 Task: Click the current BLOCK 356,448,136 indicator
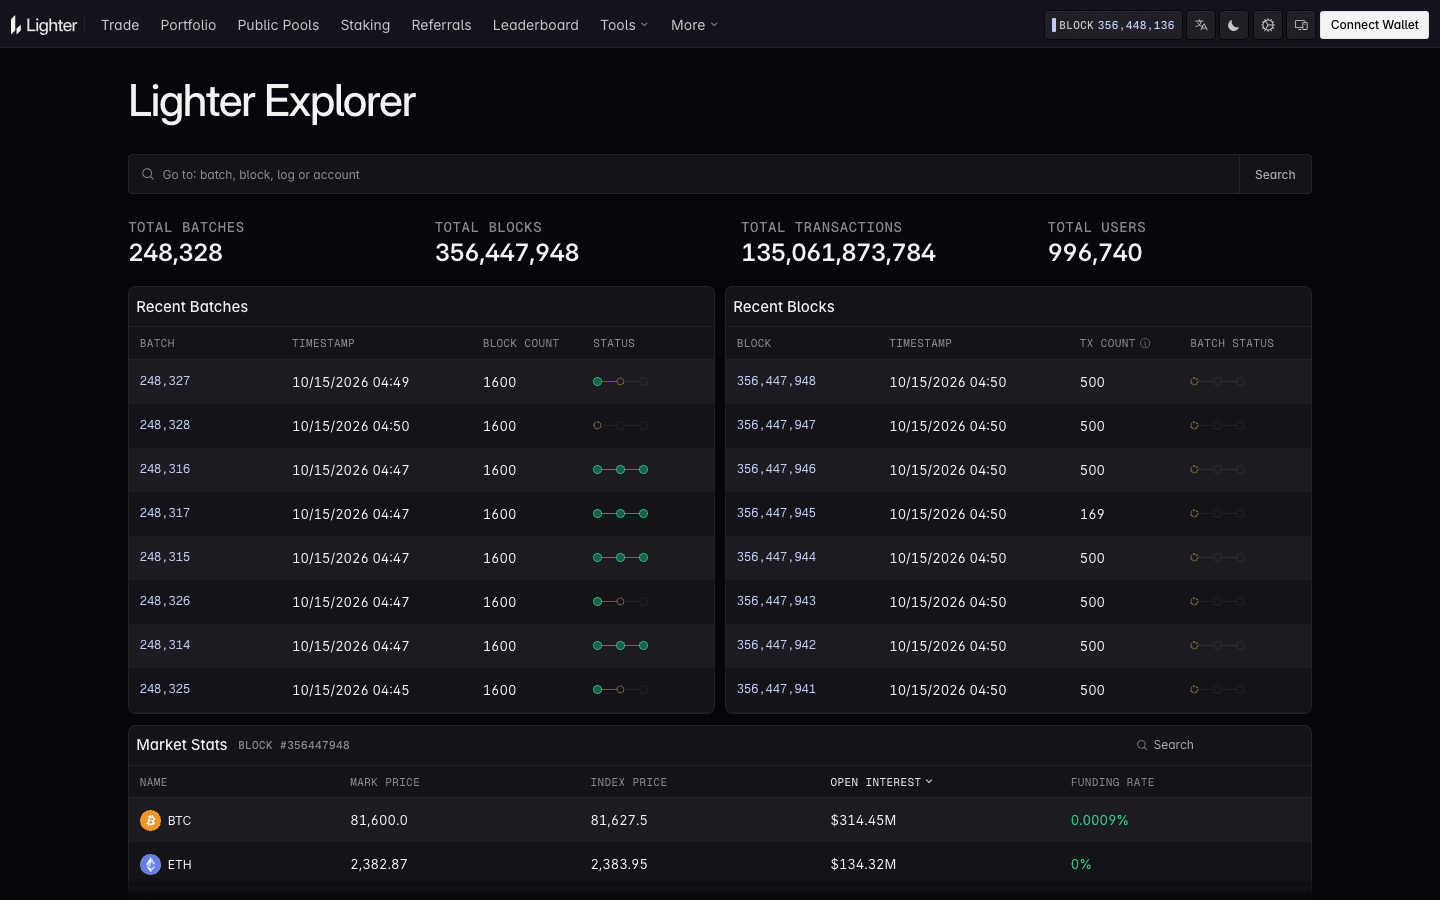1113,25
